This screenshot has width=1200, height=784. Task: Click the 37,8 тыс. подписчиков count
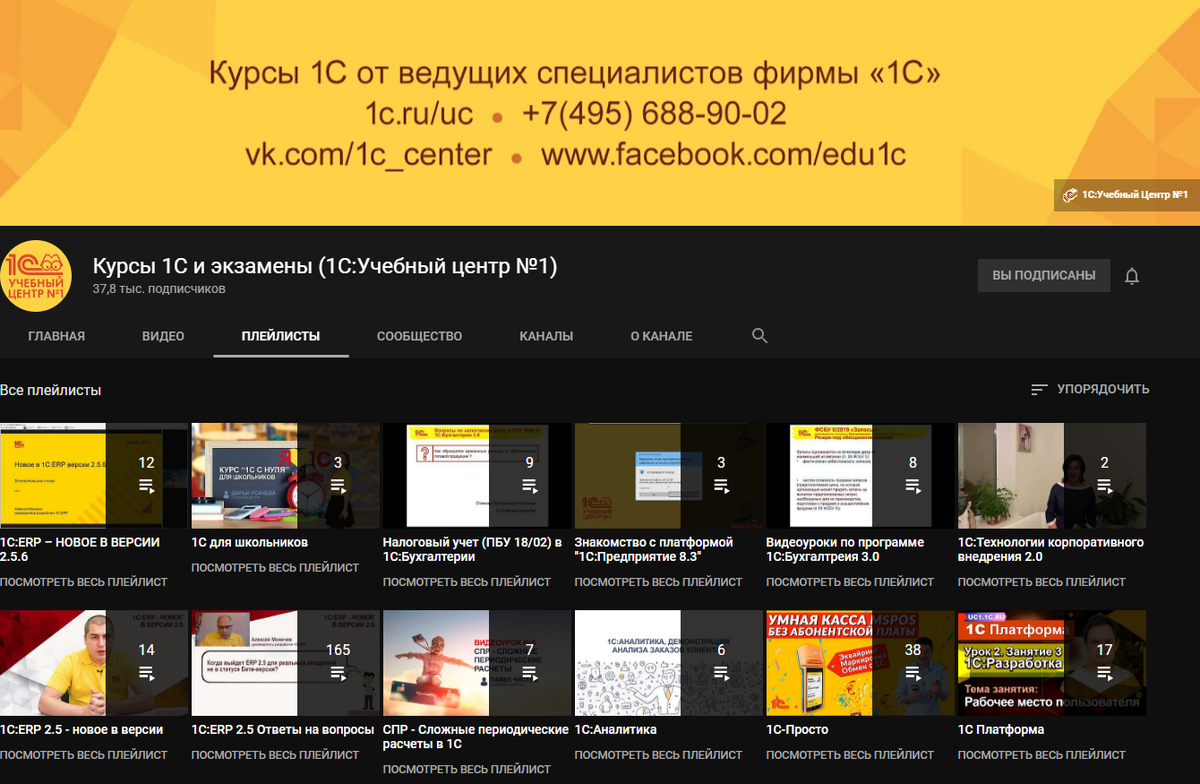pos(159,289)
